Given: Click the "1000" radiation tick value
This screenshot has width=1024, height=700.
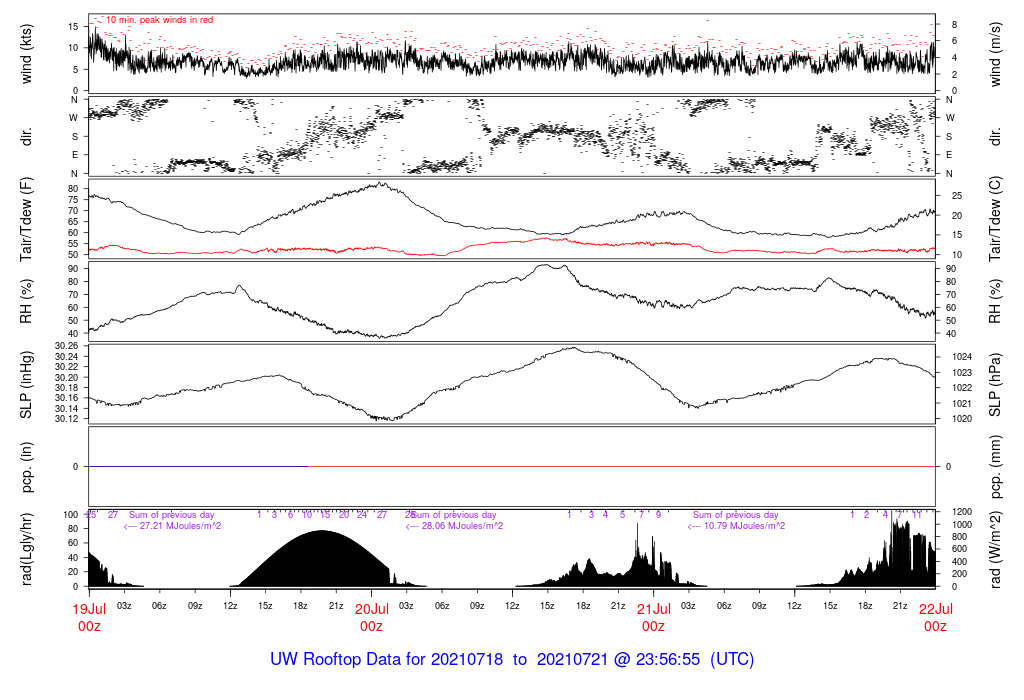Looking at the screenshot, I should [x=962, y=524].
